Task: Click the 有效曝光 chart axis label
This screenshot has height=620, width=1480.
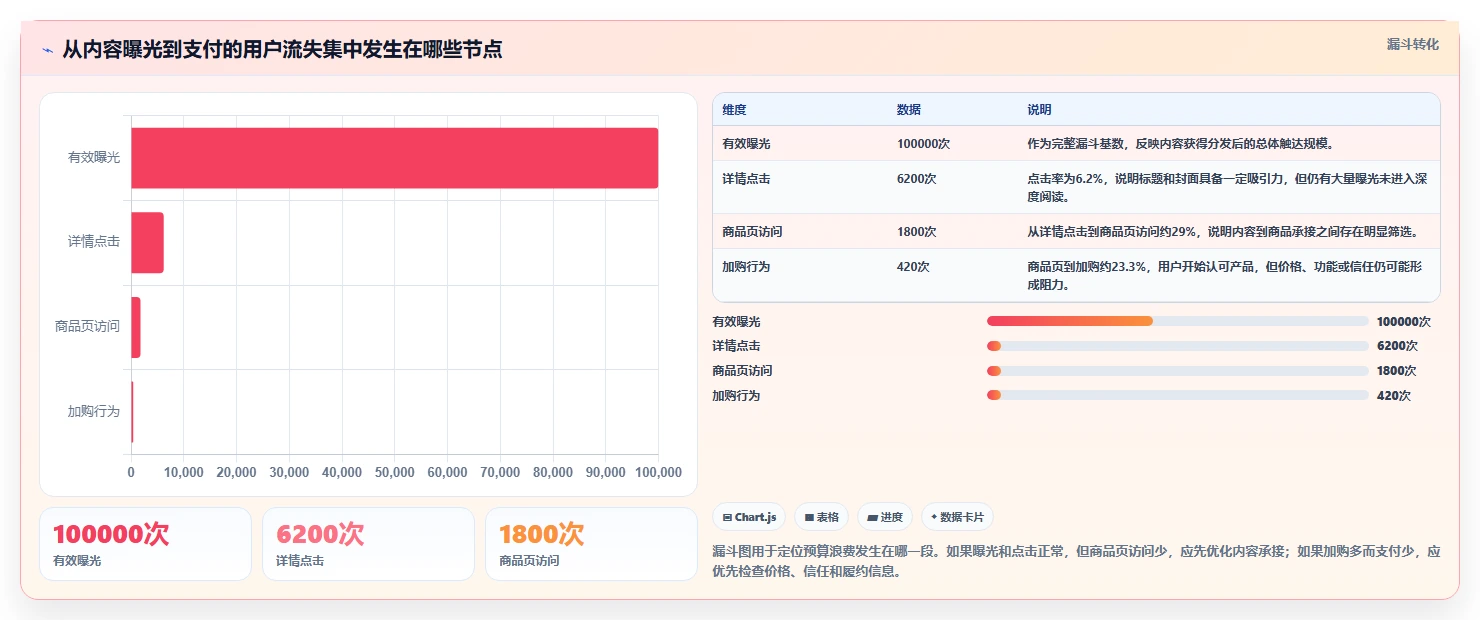Action: point(94,157)
